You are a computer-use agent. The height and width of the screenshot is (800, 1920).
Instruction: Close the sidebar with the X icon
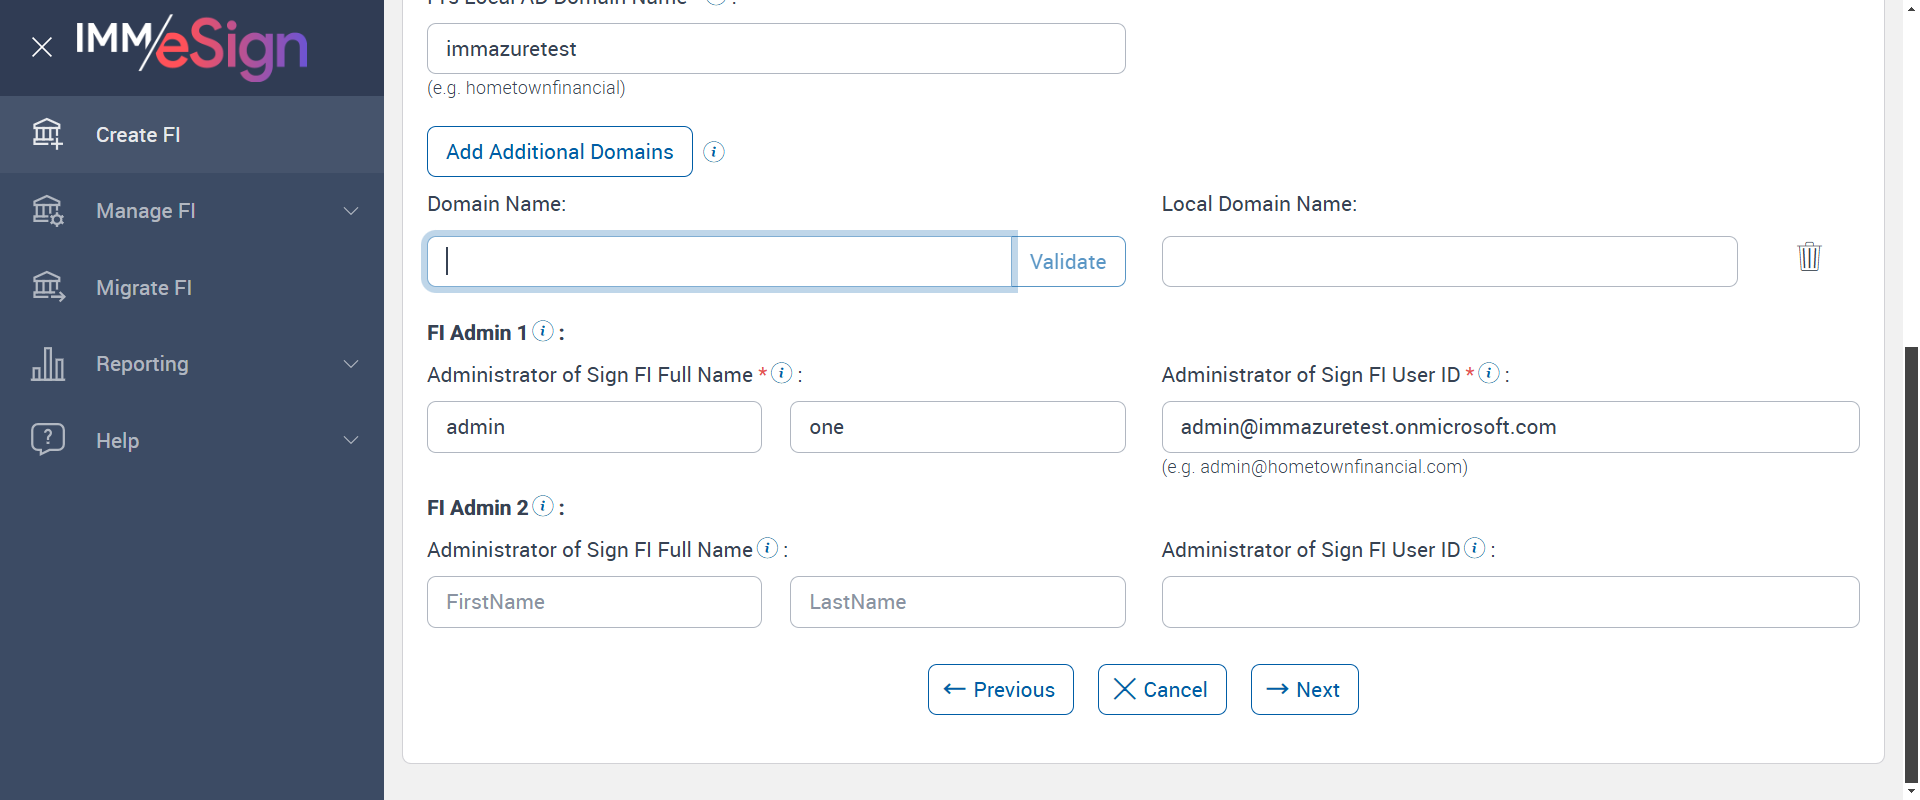(42, 47)
